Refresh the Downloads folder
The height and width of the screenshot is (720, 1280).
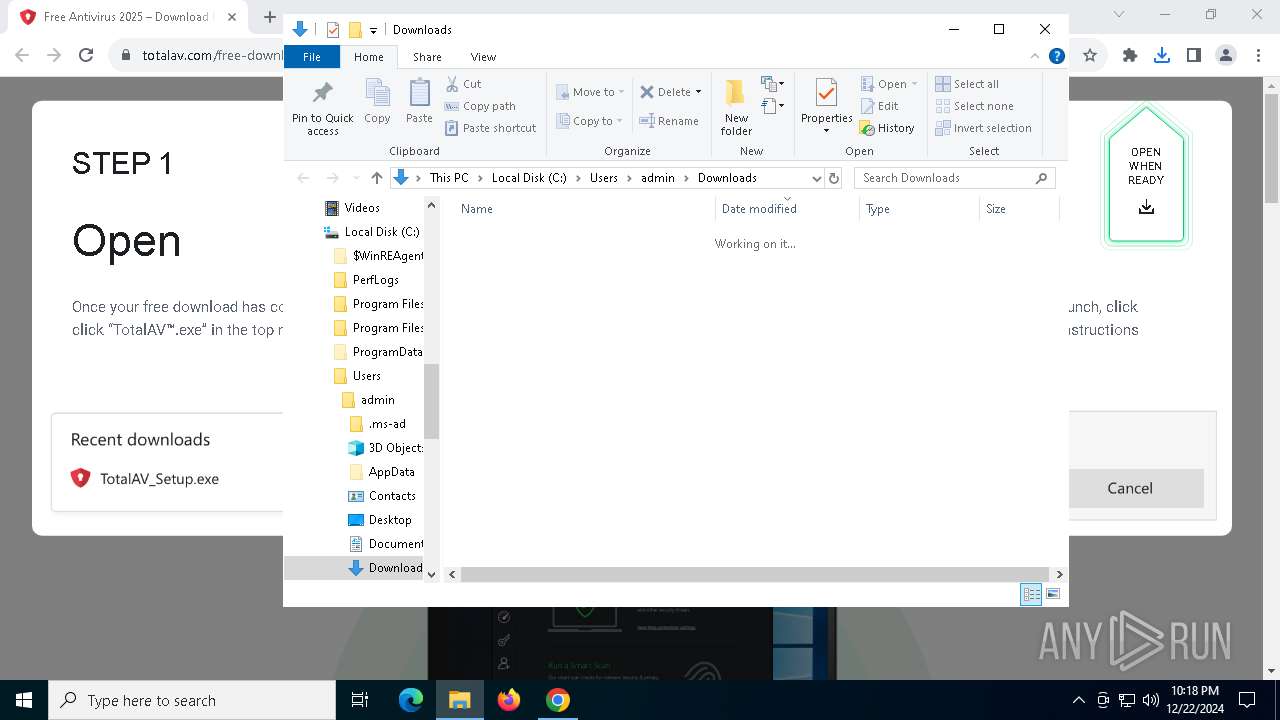[x=834, y=178]
